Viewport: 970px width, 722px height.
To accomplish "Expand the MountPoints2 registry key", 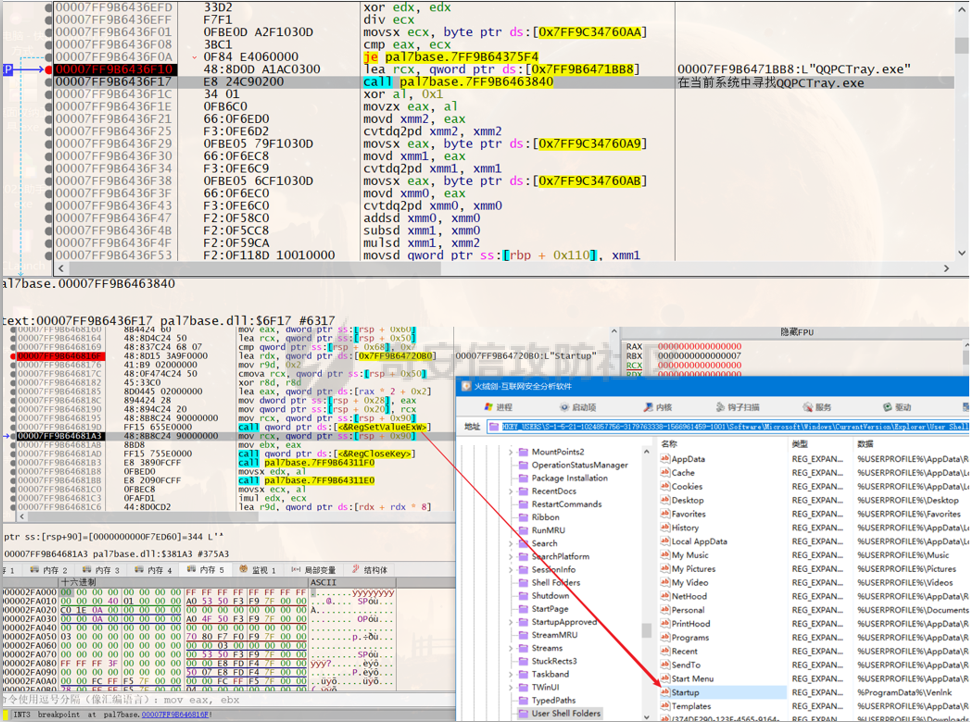I will click(x=510, y=452).
